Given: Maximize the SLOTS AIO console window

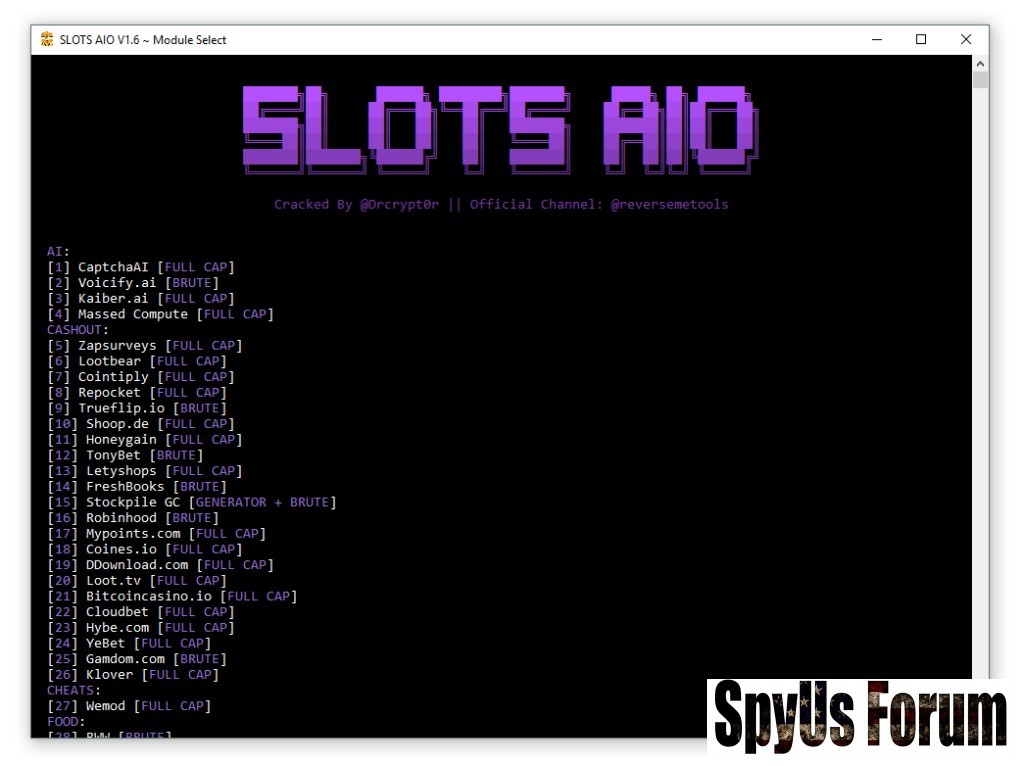Looking at the screenshot, I should point(921,40).
